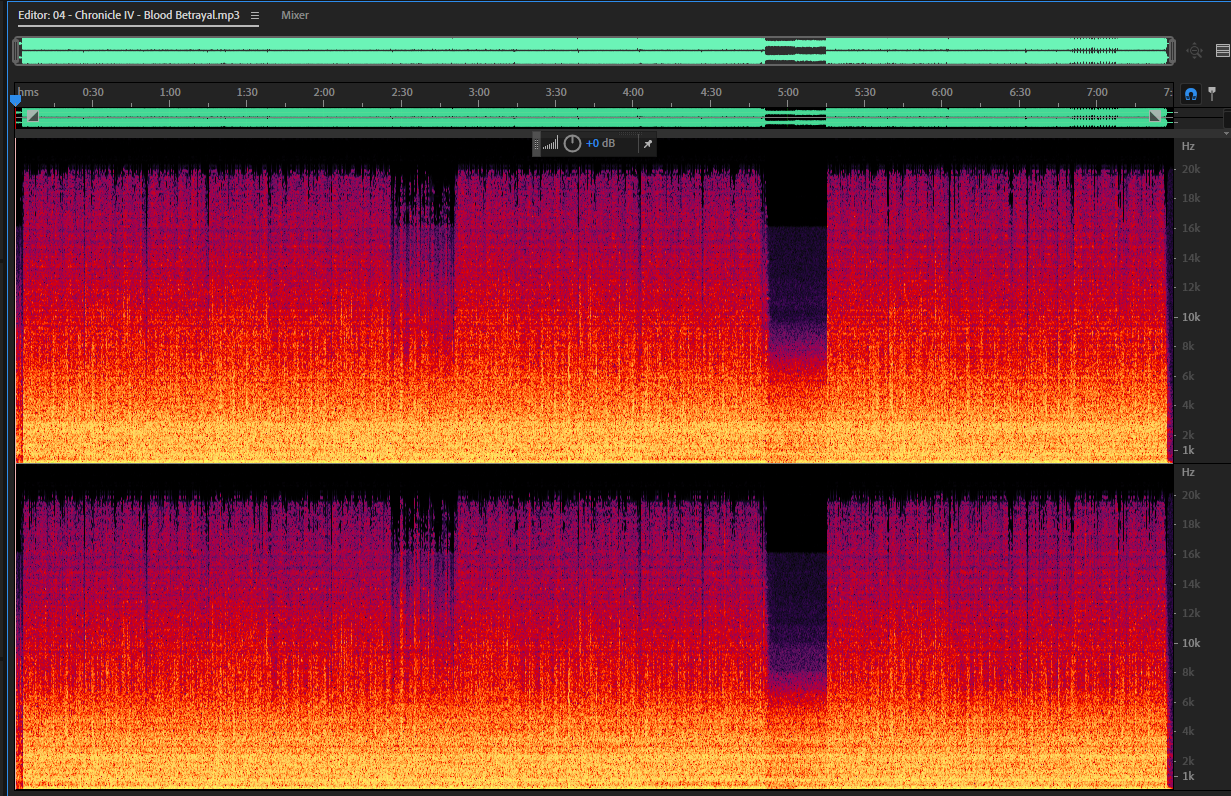
Task: Click the 2:00 mark on the ruler
Action: tap(324, 92)
